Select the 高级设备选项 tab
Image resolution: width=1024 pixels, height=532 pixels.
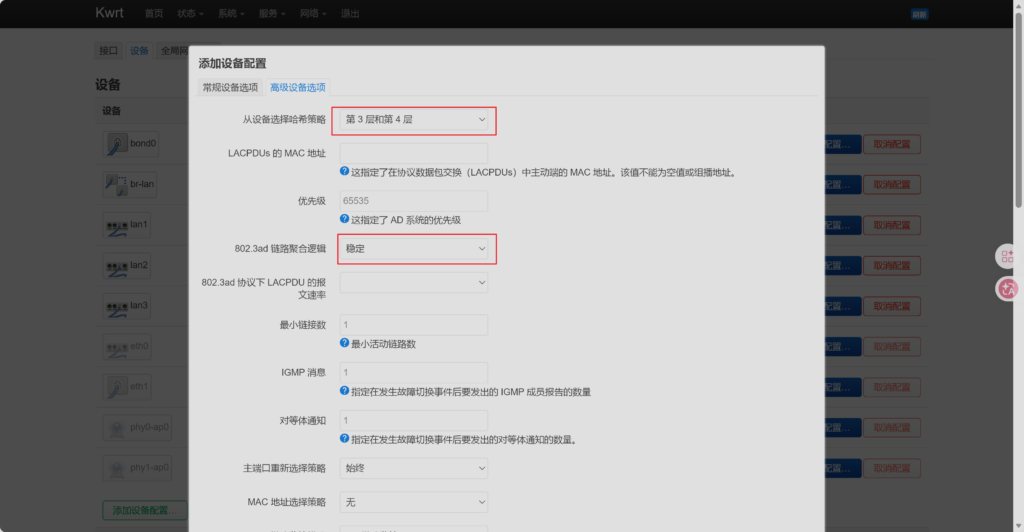(297, 88)
